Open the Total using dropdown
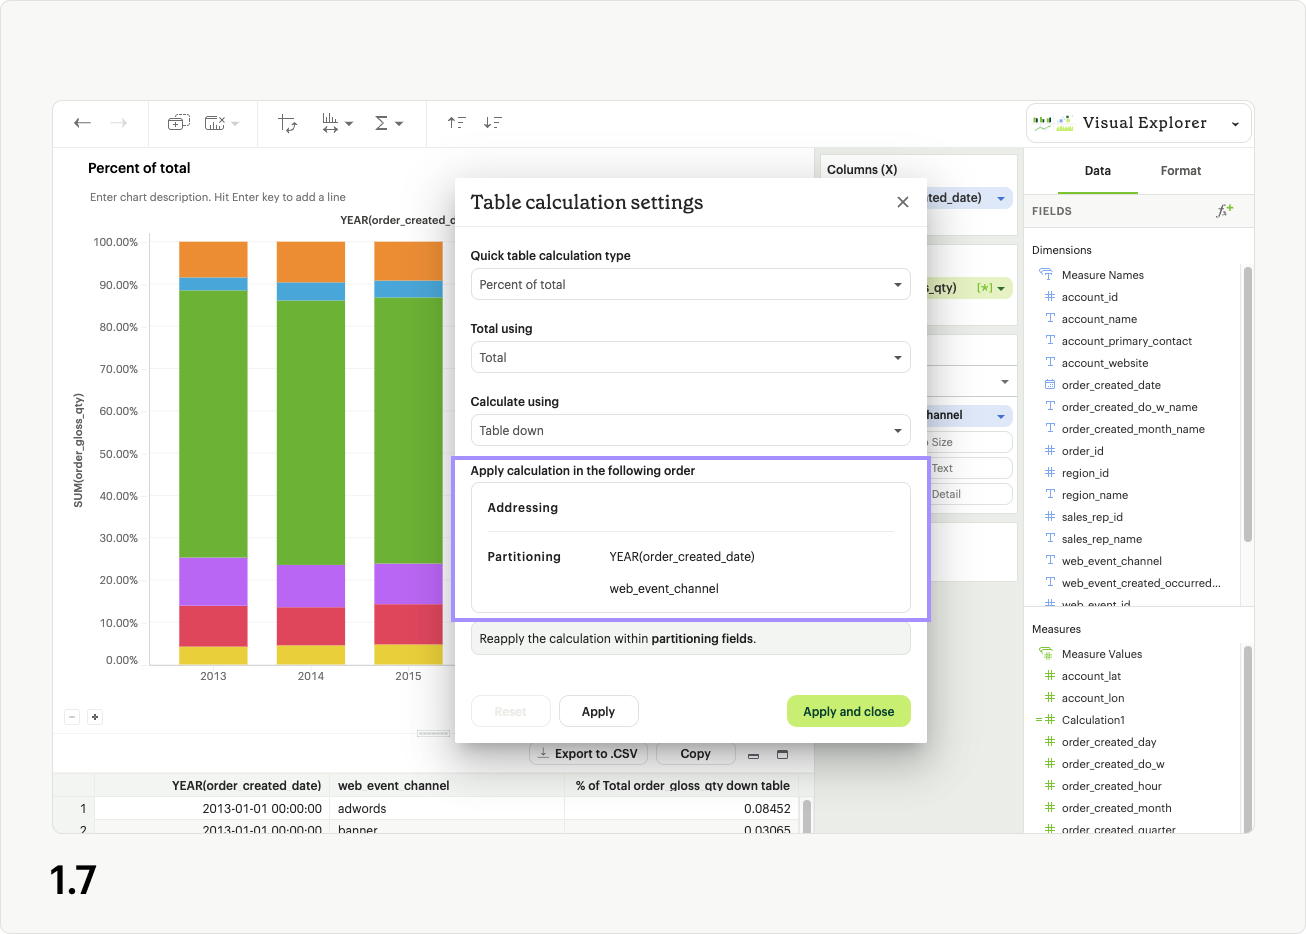This screenshot has height=934, width=1306. [x=690, y=357]
